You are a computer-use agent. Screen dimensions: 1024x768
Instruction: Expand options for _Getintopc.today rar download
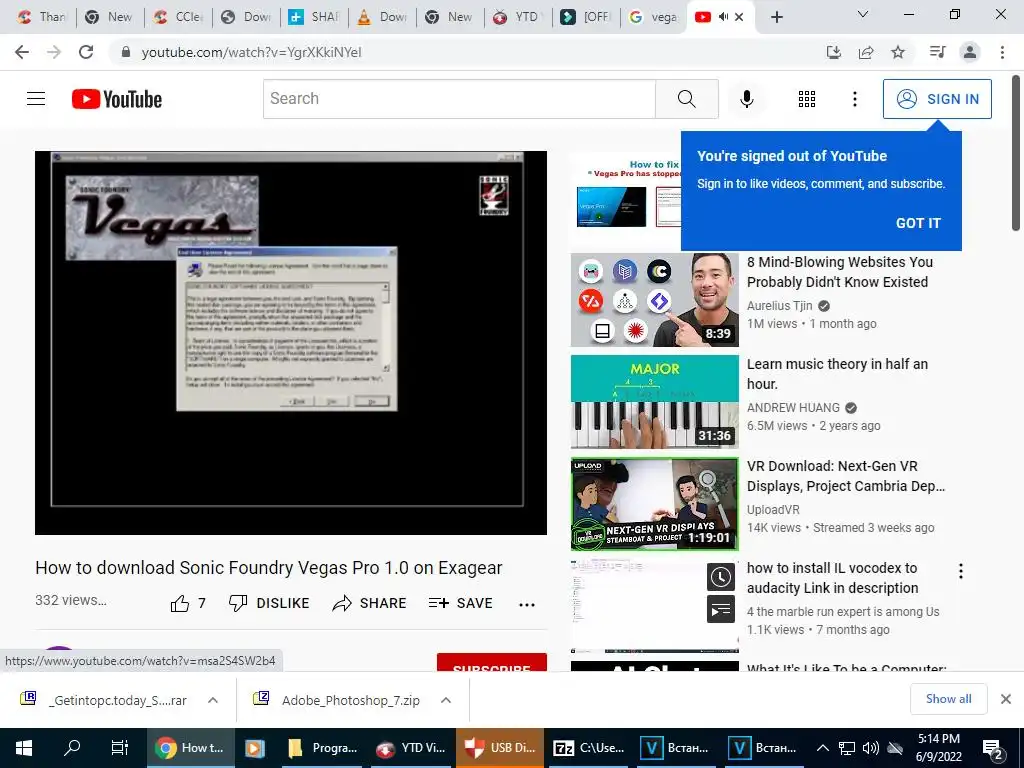(x=213, y=700)
